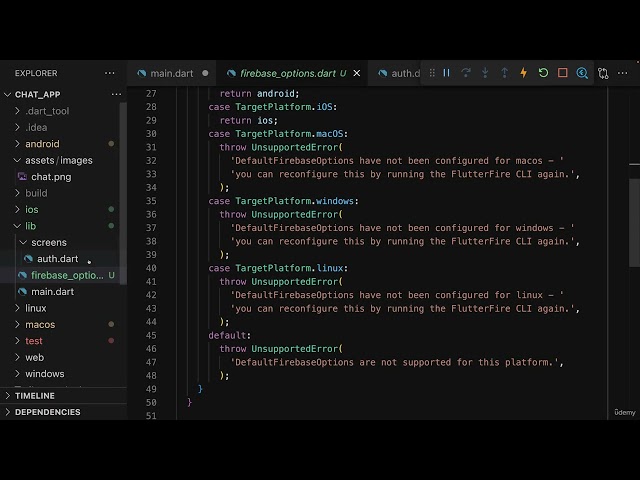Expand the test folder
The width and height of the screenshot is (640, 480).
pos(33,341)
